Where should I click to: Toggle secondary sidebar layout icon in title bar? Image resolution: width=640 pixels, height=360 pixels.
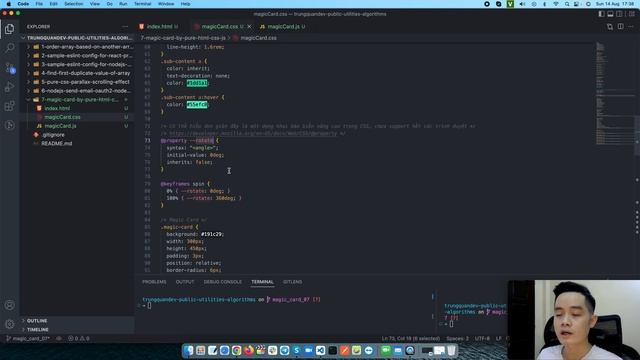[x=620, y=14]
